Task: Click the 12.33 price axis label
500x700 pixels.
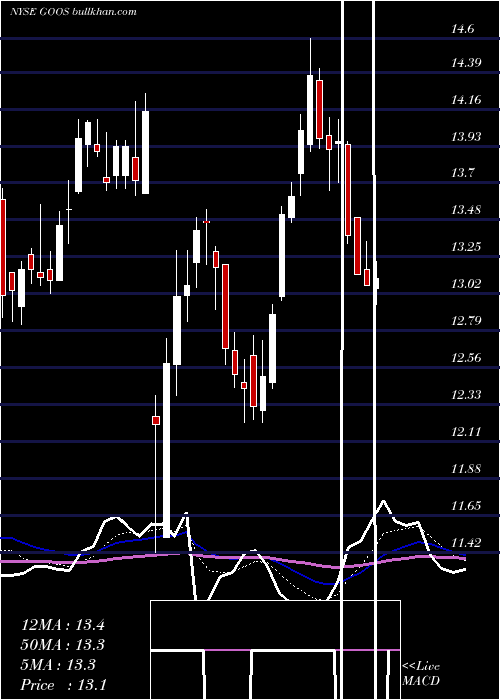Action: coord(466,395)
